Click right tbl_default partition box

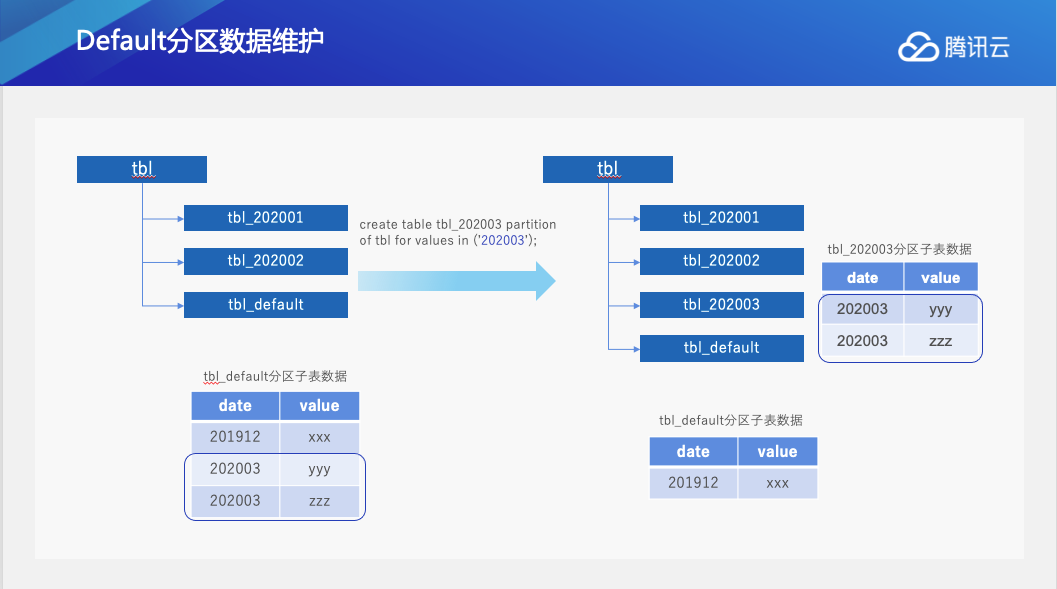(721, 348)
